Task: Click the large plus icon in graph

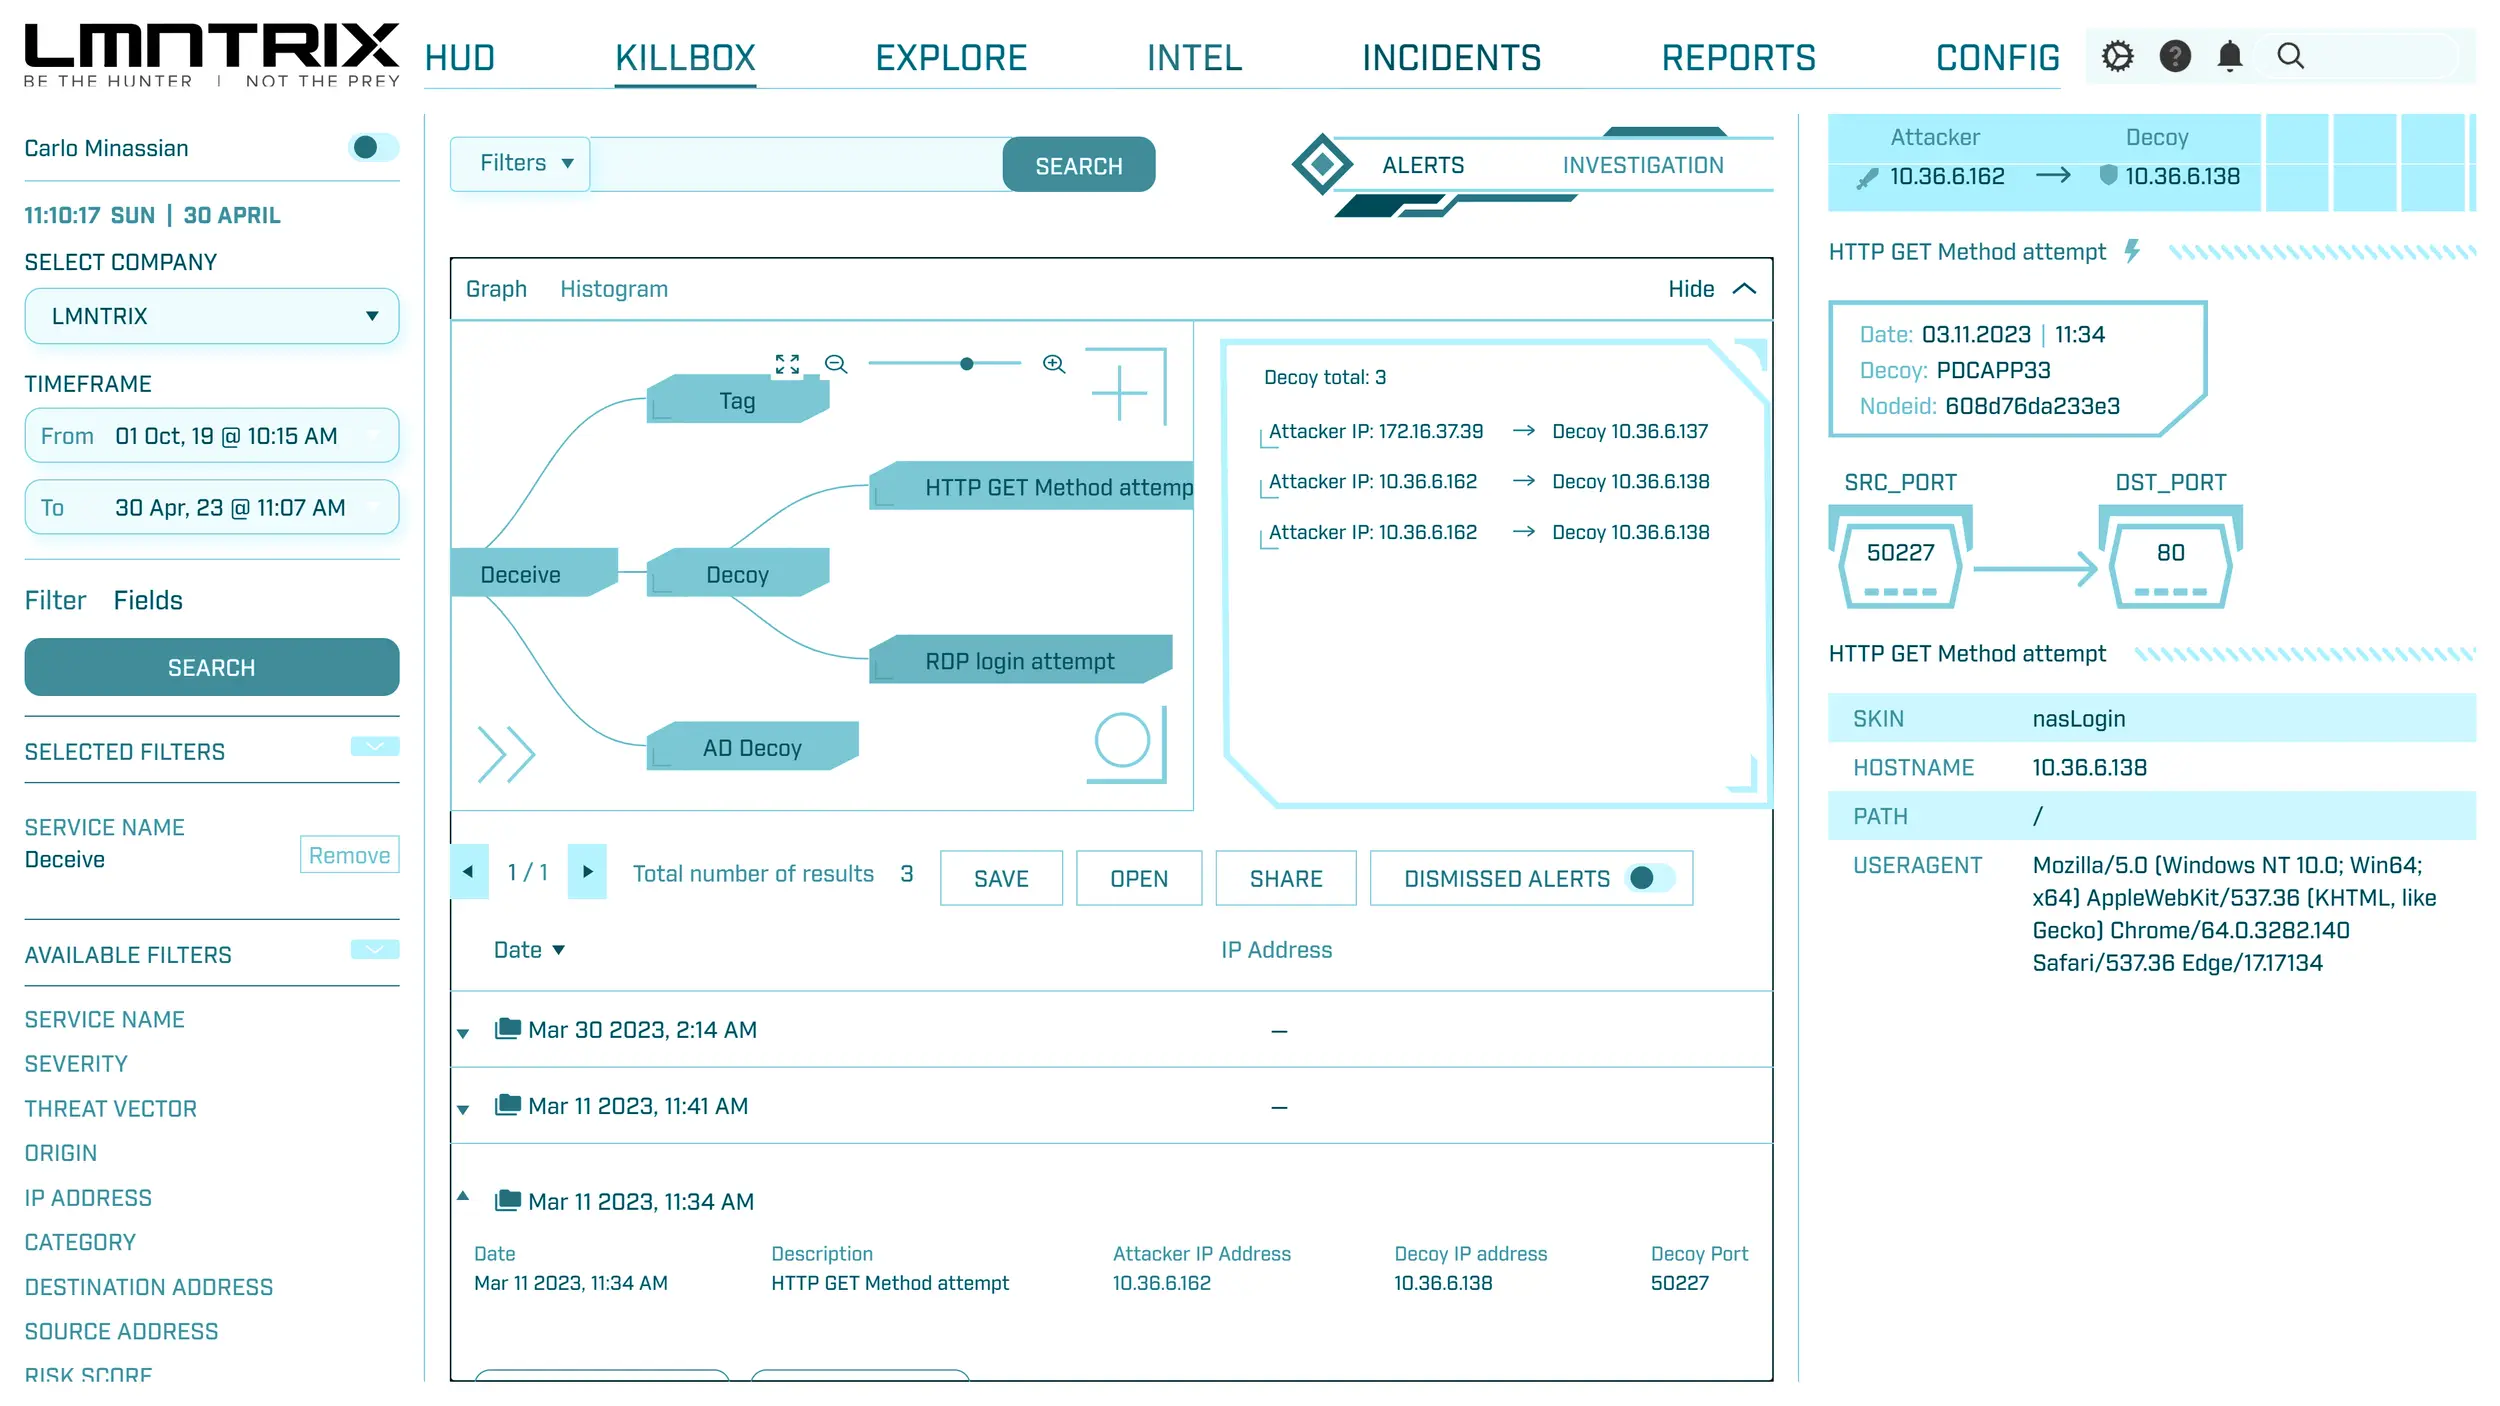Action: coord(1119,392)
